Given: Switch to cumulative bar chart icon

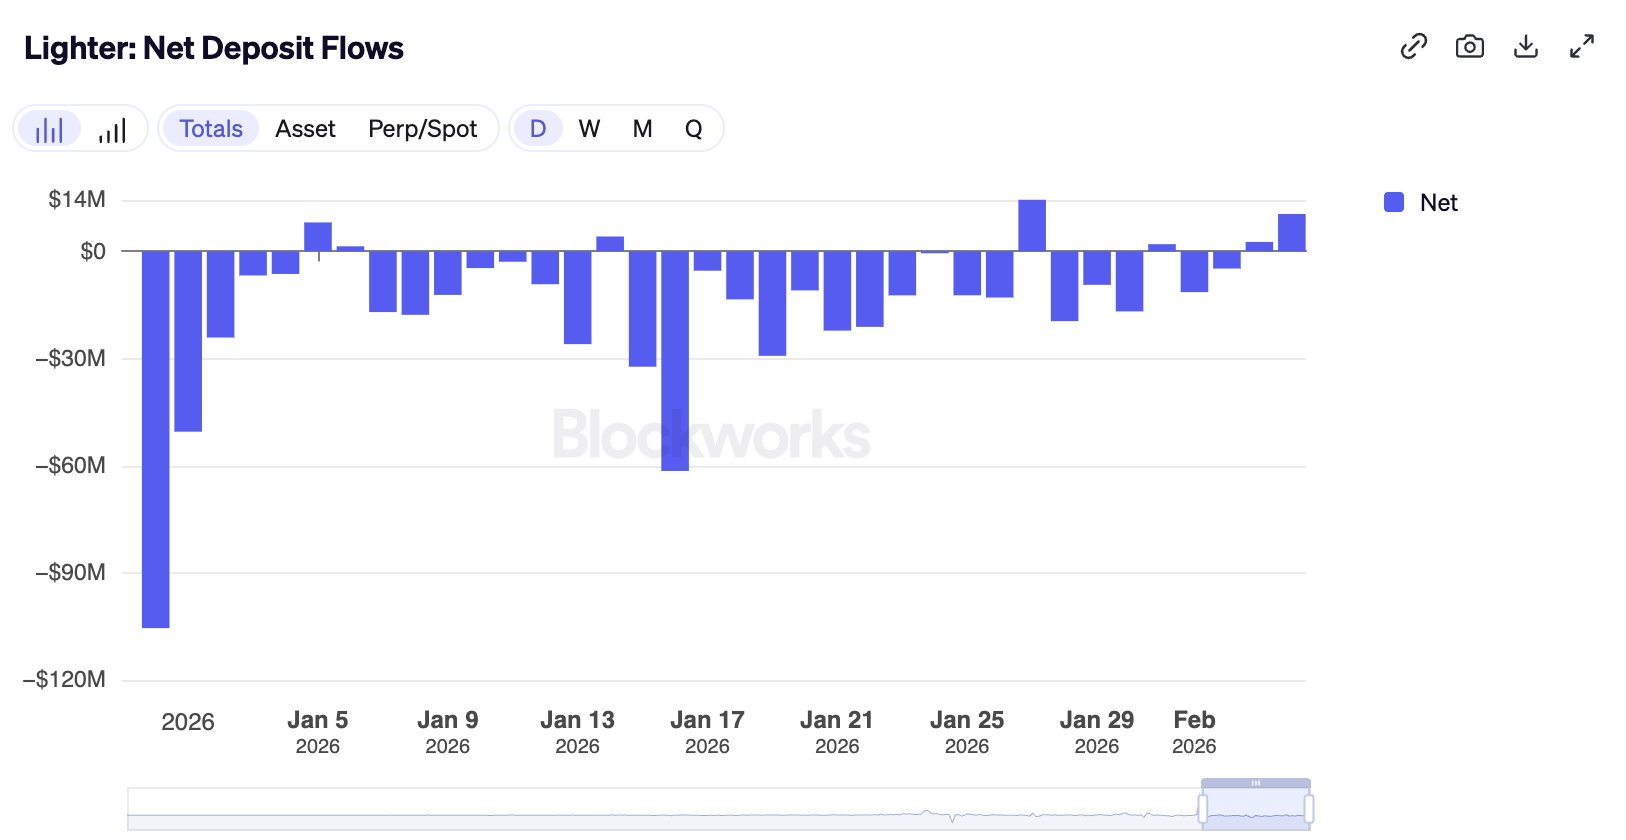Looking at the screenshot, I should tap(112, 129).
